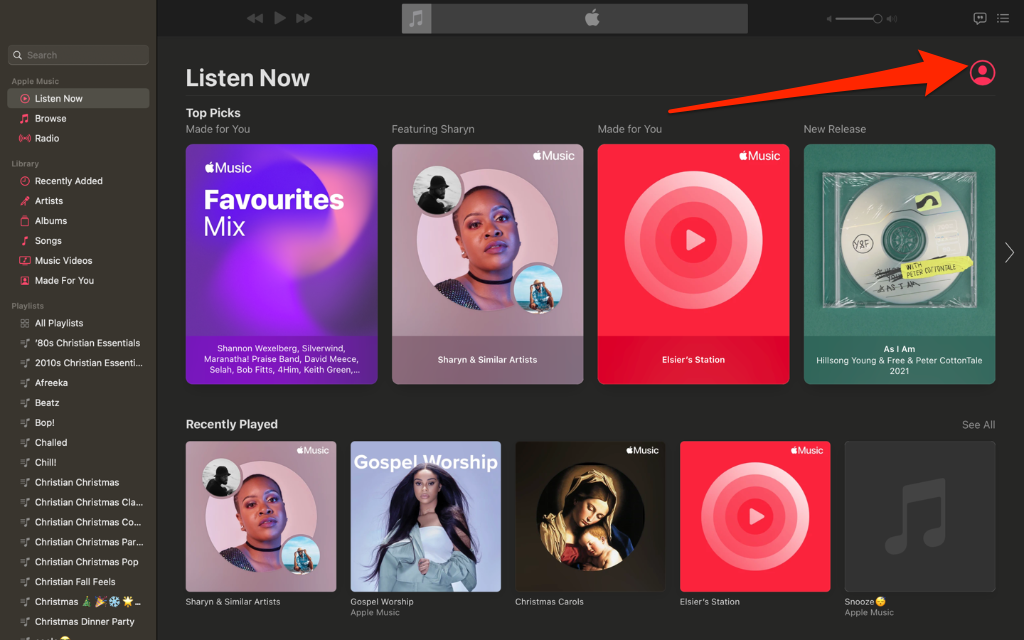Image resolution: width=1024 pixels, height=640 pixels.
Task: Open Sharyn & Similar Artists in Recently Played
Action: point(261,517)
